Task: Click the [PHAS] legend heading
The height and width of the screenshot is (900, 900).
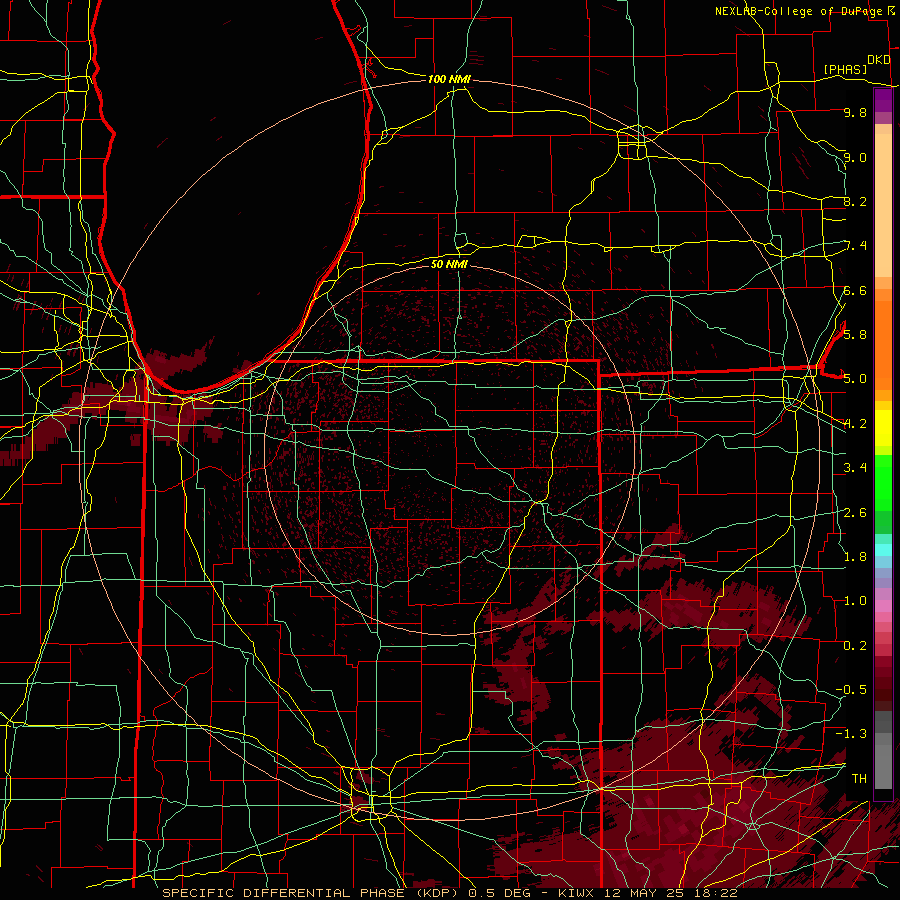Action: pyautogui.click(x=845, y=69)
